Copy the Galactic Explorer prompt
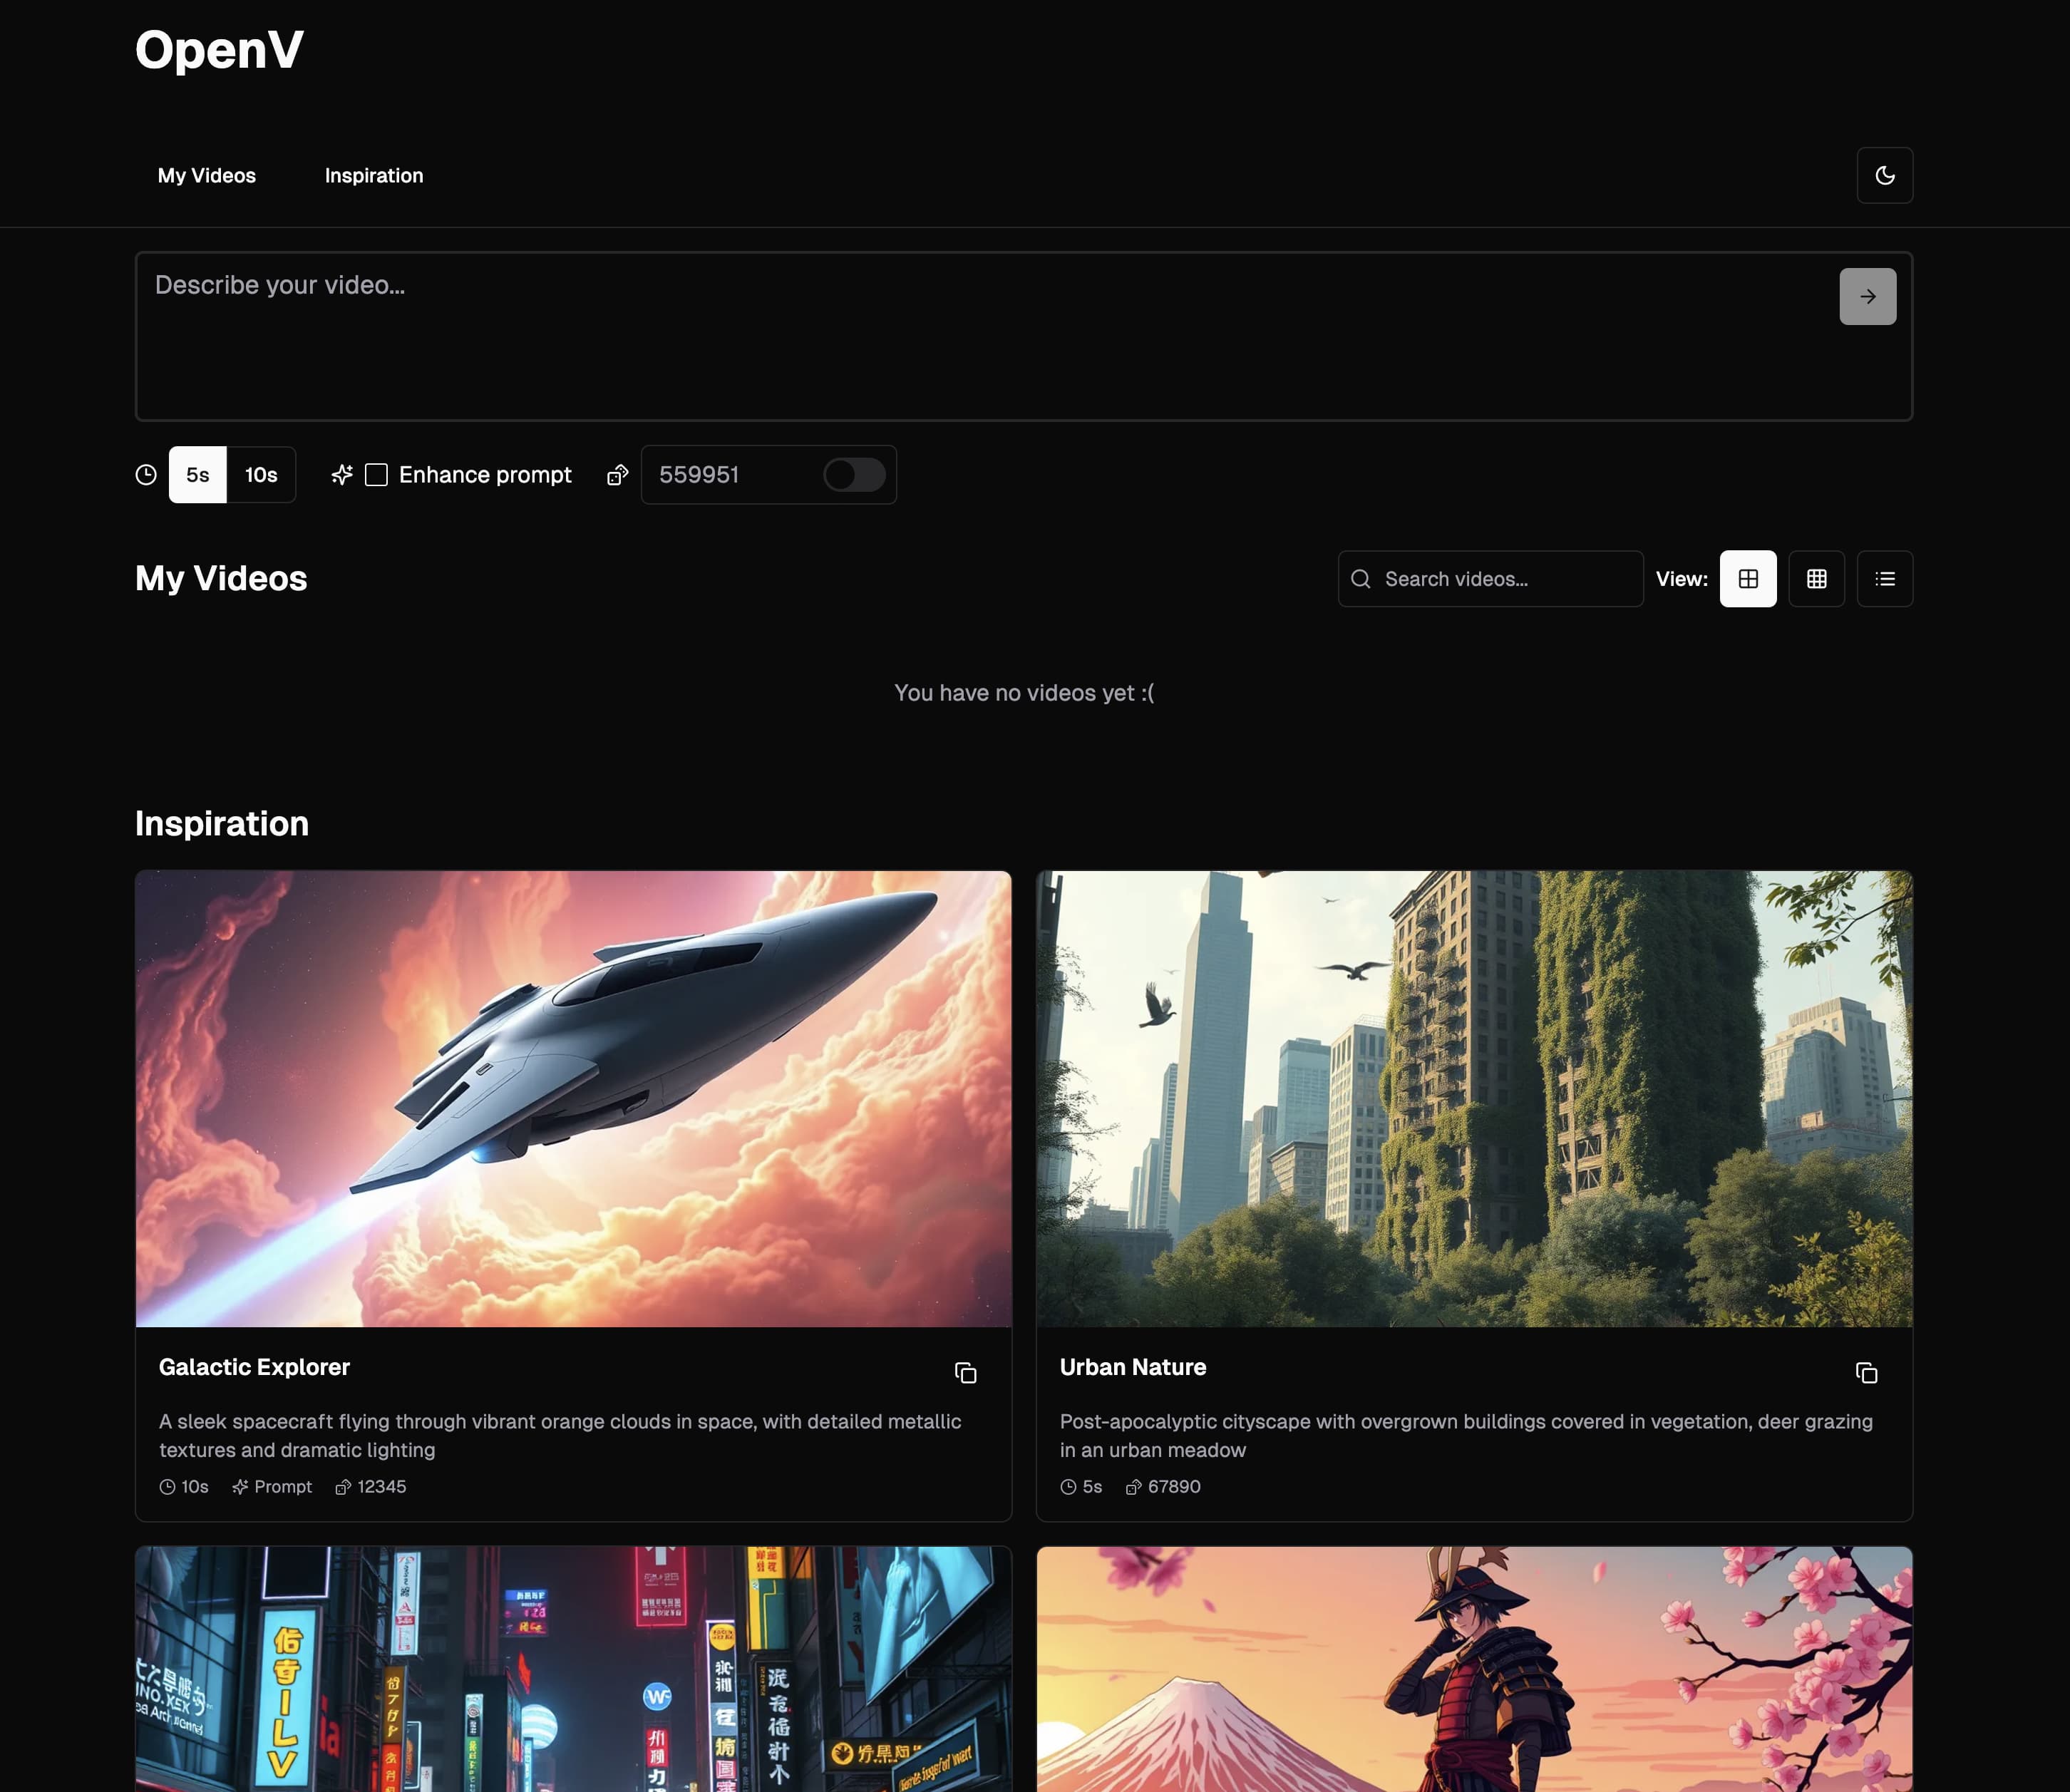 pos(965,1373)
